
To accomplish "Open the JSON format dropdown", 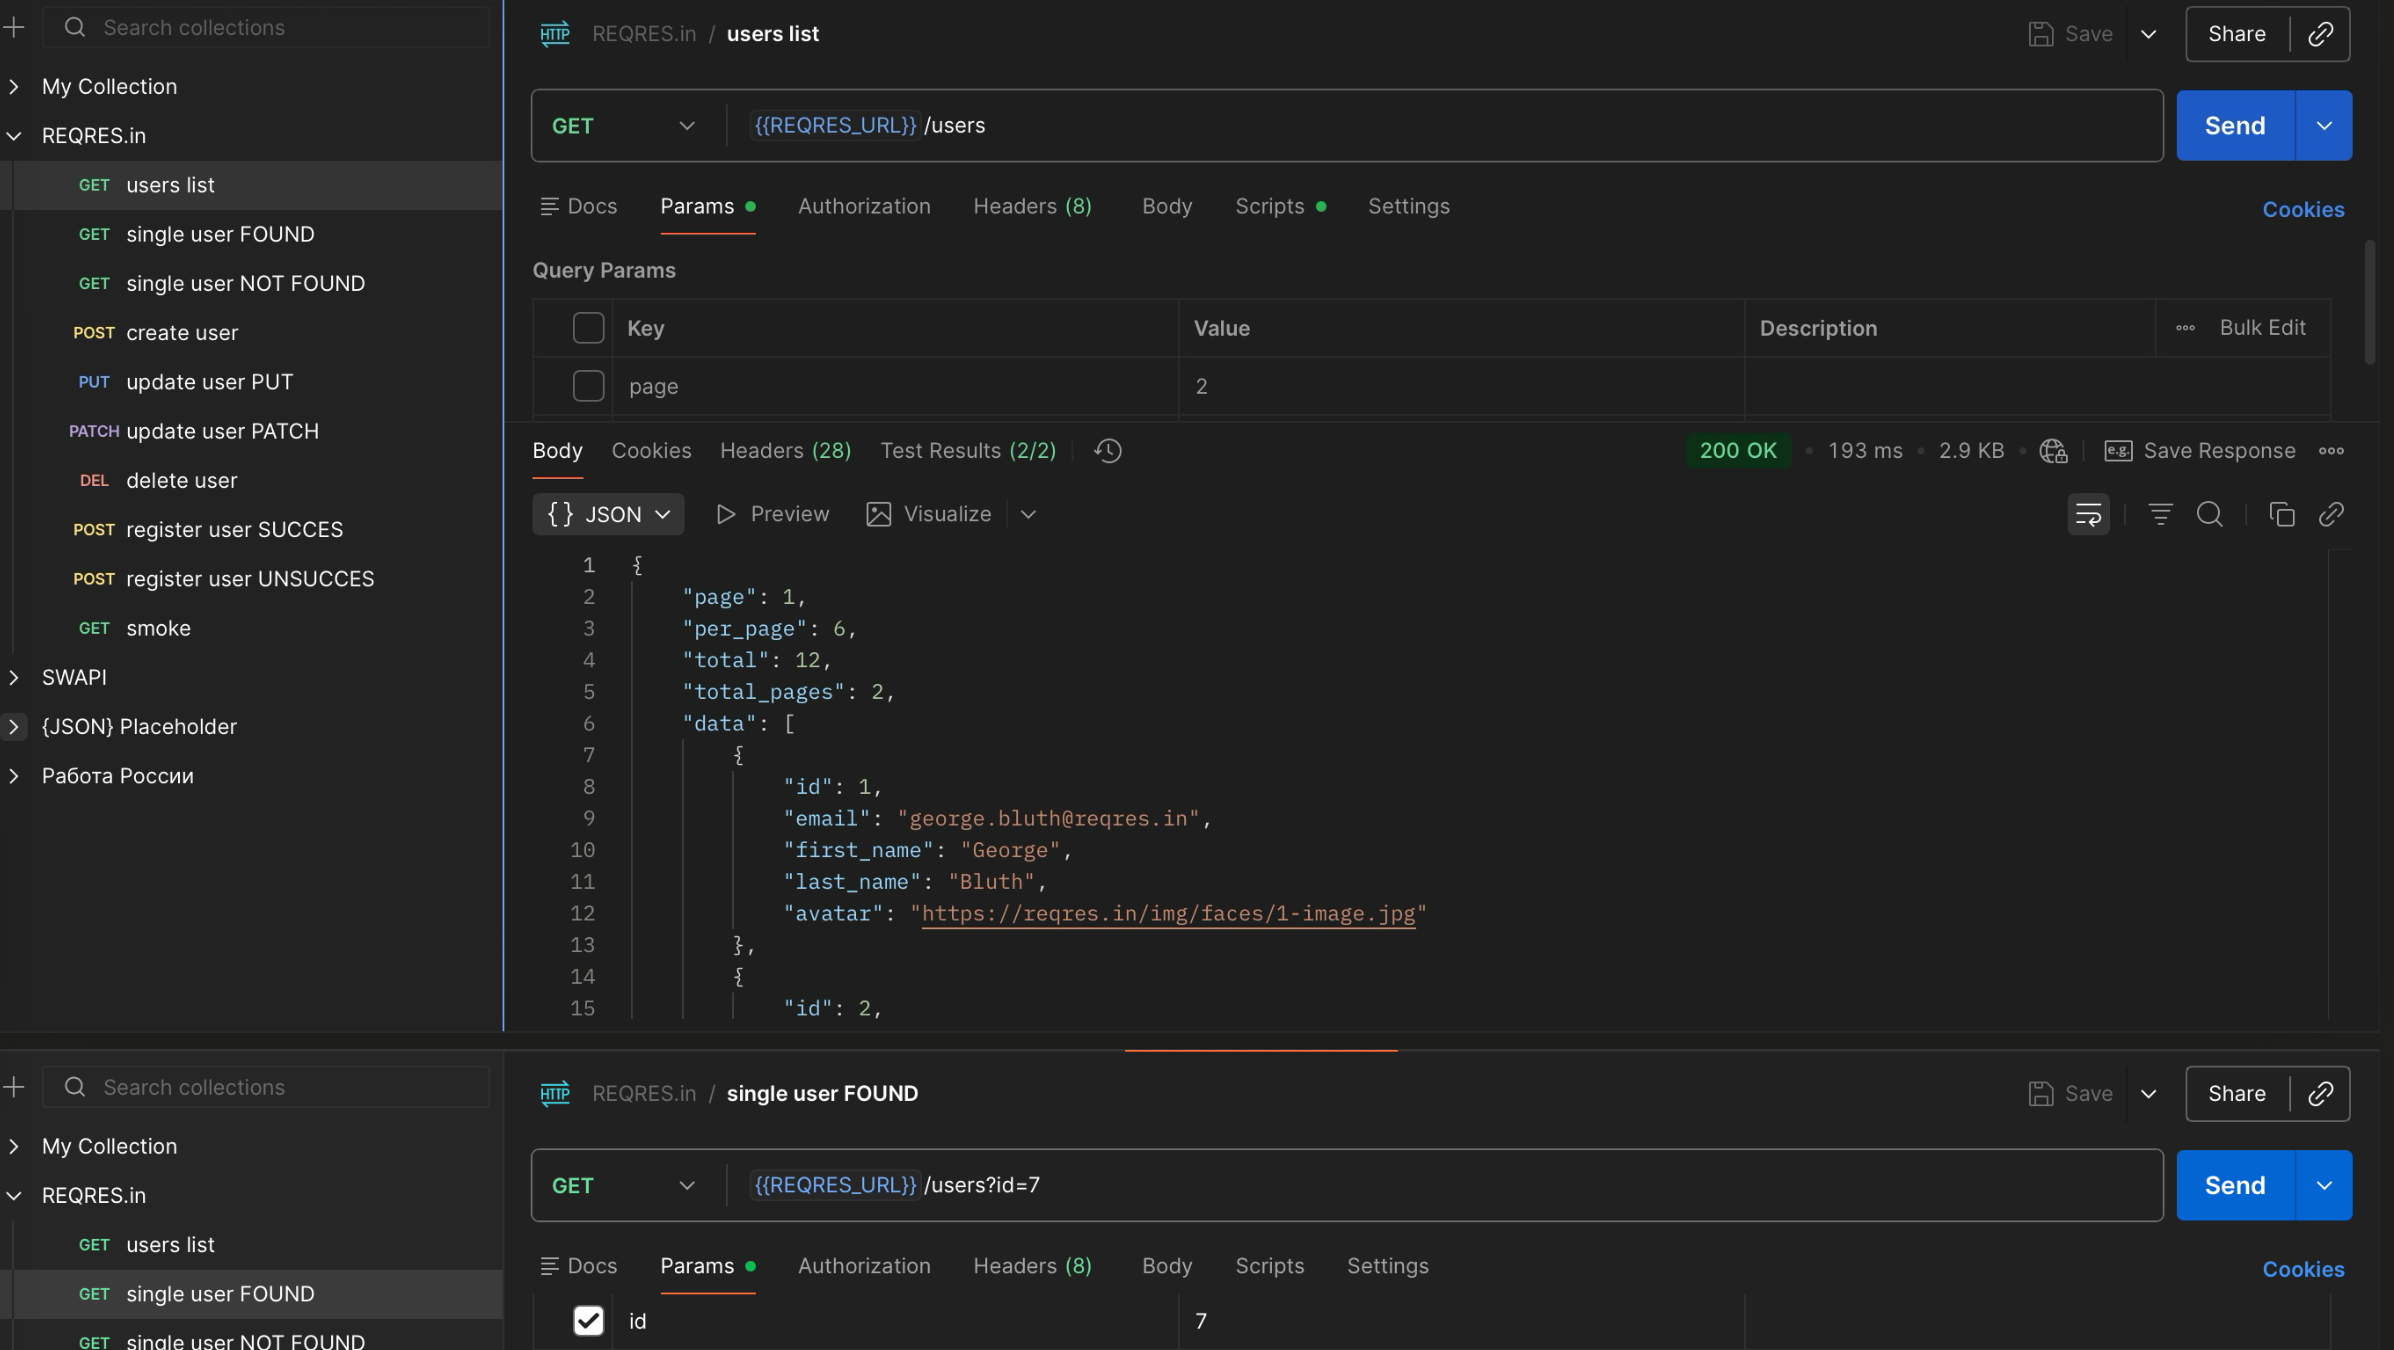I will (608, 514).
